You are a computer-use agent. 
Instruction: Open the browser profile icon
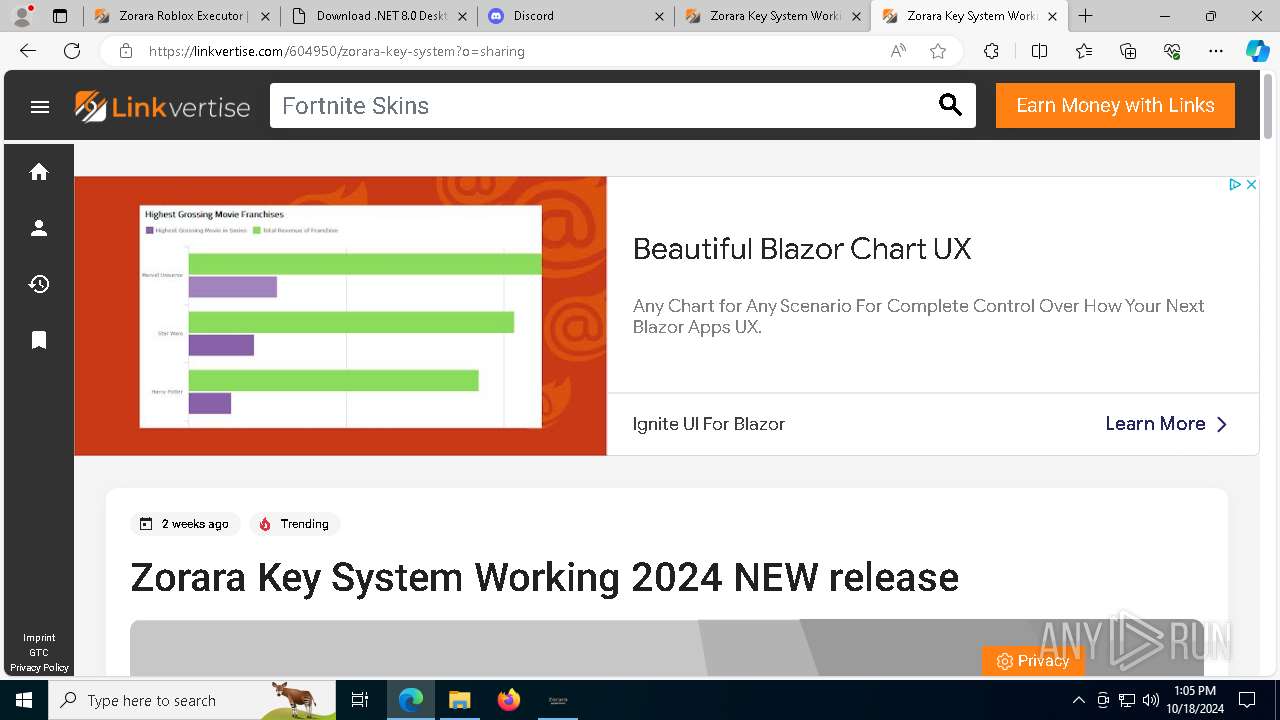[x=22, y=16]
